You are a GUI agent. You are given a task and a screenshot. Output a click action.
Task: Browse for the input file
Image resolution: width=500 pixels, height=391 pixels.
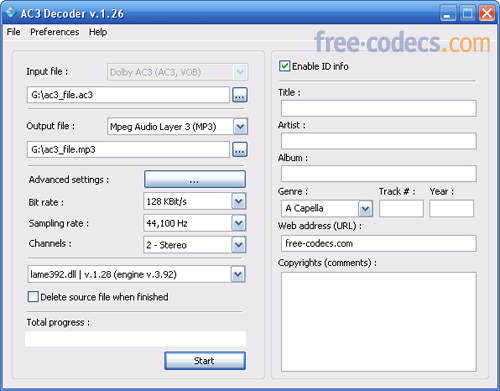point(240,95)
